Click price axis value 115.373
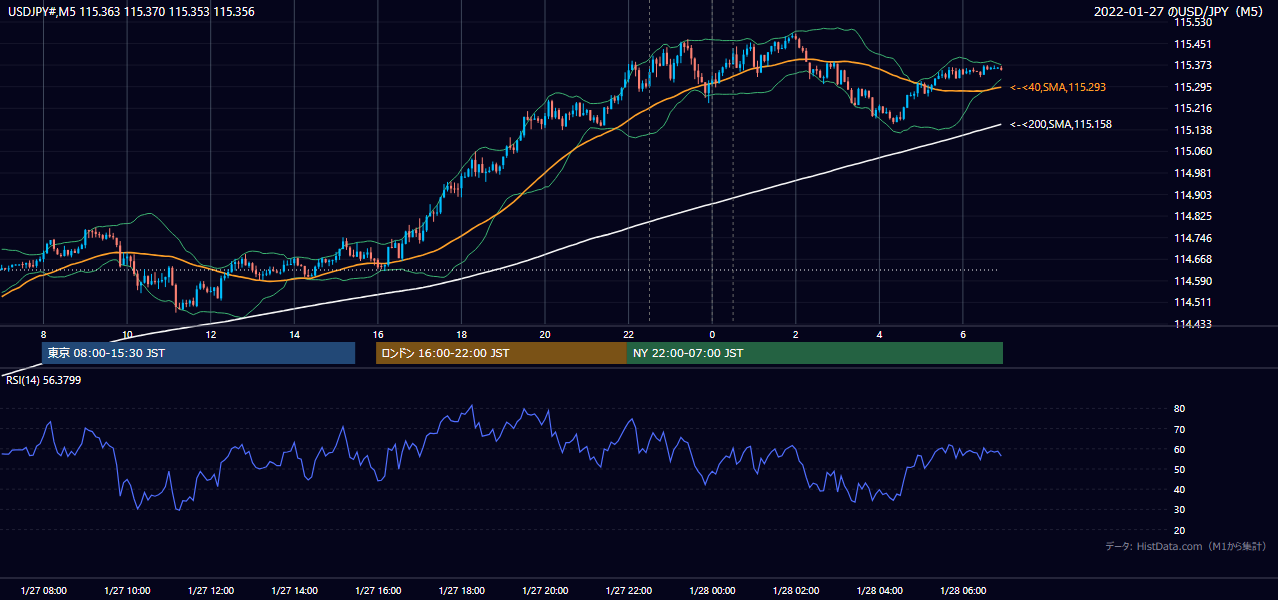This screenshot has width=1278, height=600. point(1193,65)
